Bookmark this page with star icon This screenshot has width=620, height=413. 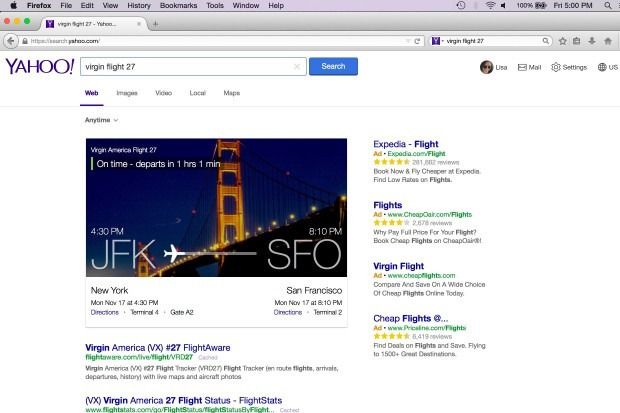(563, 41)
